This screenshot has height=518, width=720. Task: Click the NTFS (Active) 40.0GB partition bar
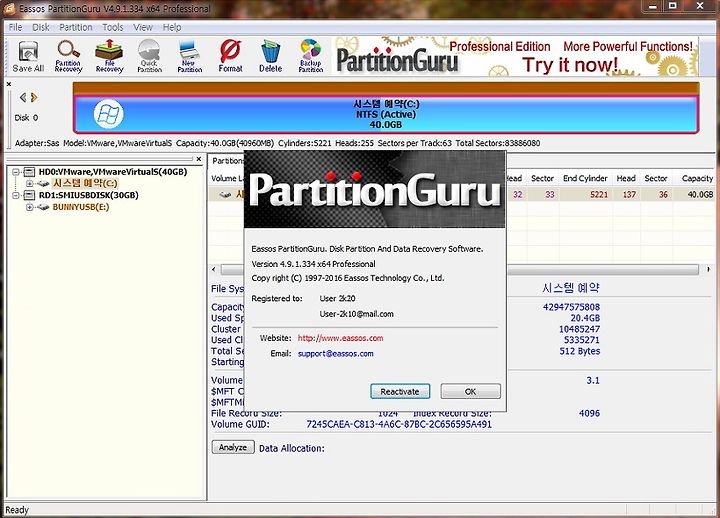(x=386, y=114)
